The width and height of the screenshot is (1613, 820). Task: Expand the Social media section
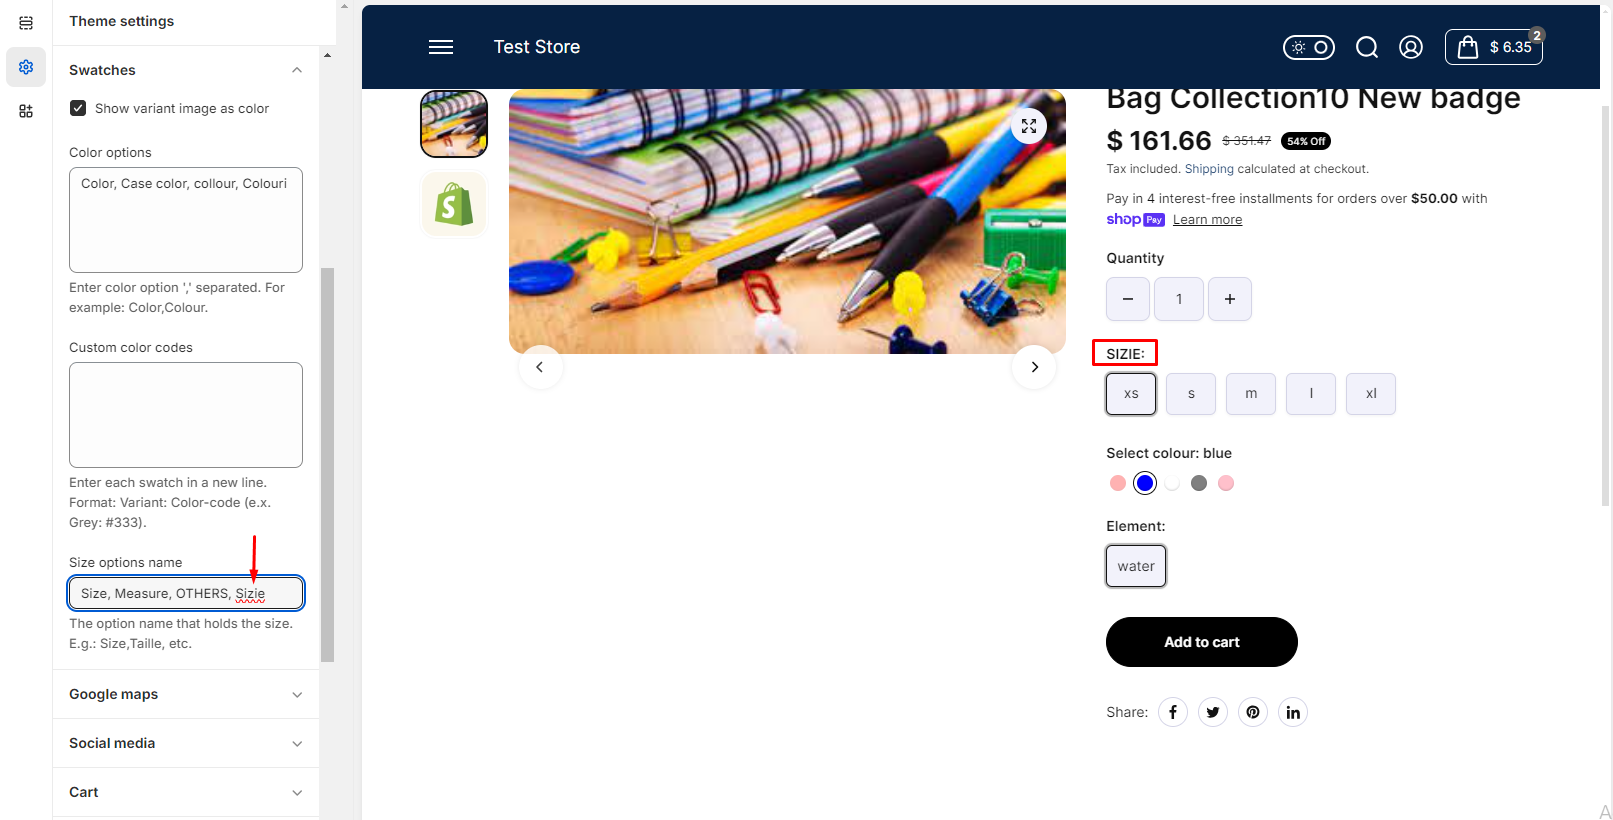(186, 743)
